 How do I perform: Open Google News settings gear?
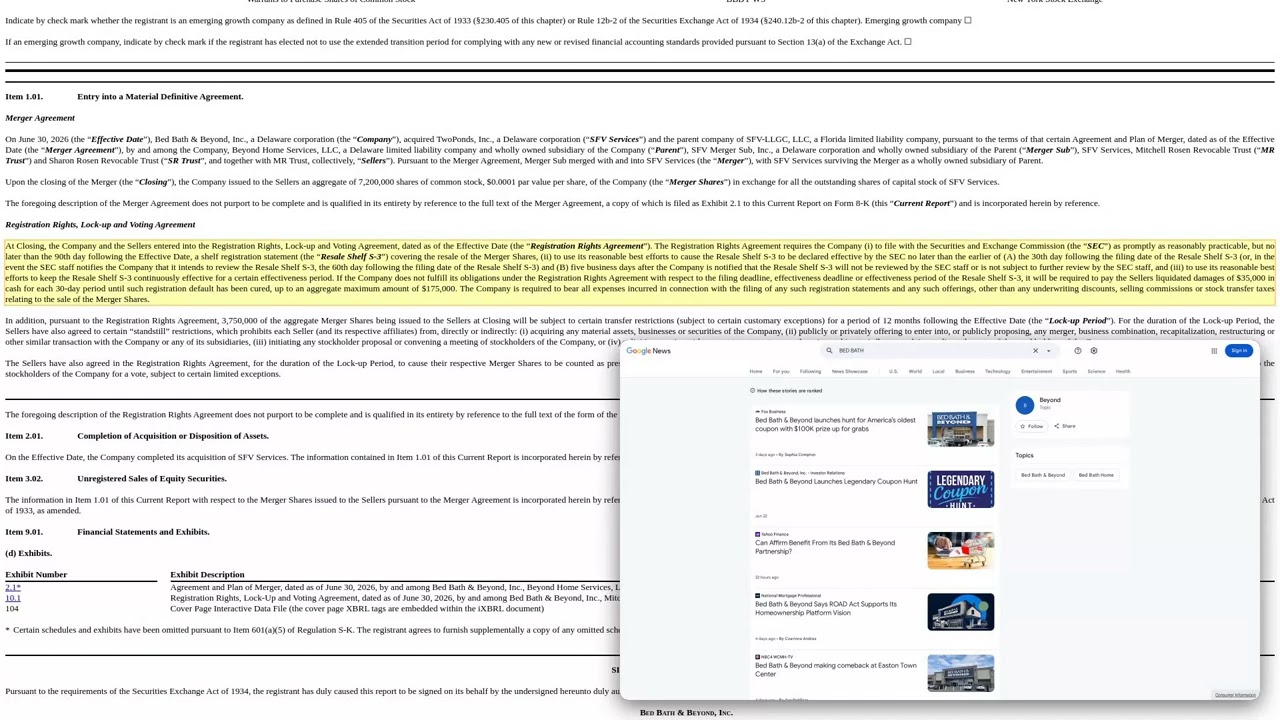1094,351
